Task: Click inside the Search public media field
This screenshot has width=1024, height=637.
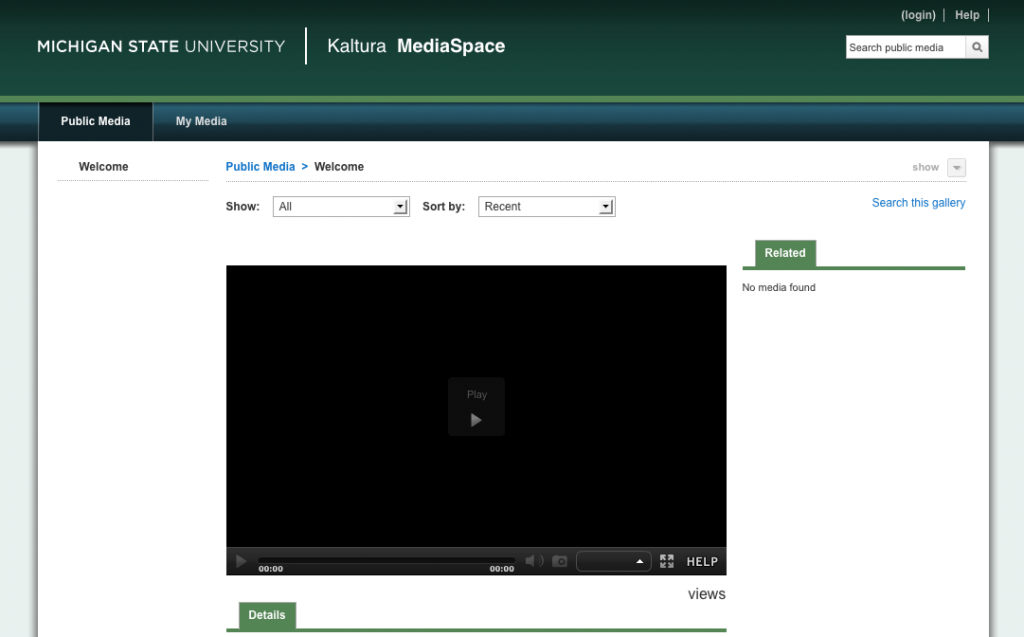Action: [x=905, y=46]
